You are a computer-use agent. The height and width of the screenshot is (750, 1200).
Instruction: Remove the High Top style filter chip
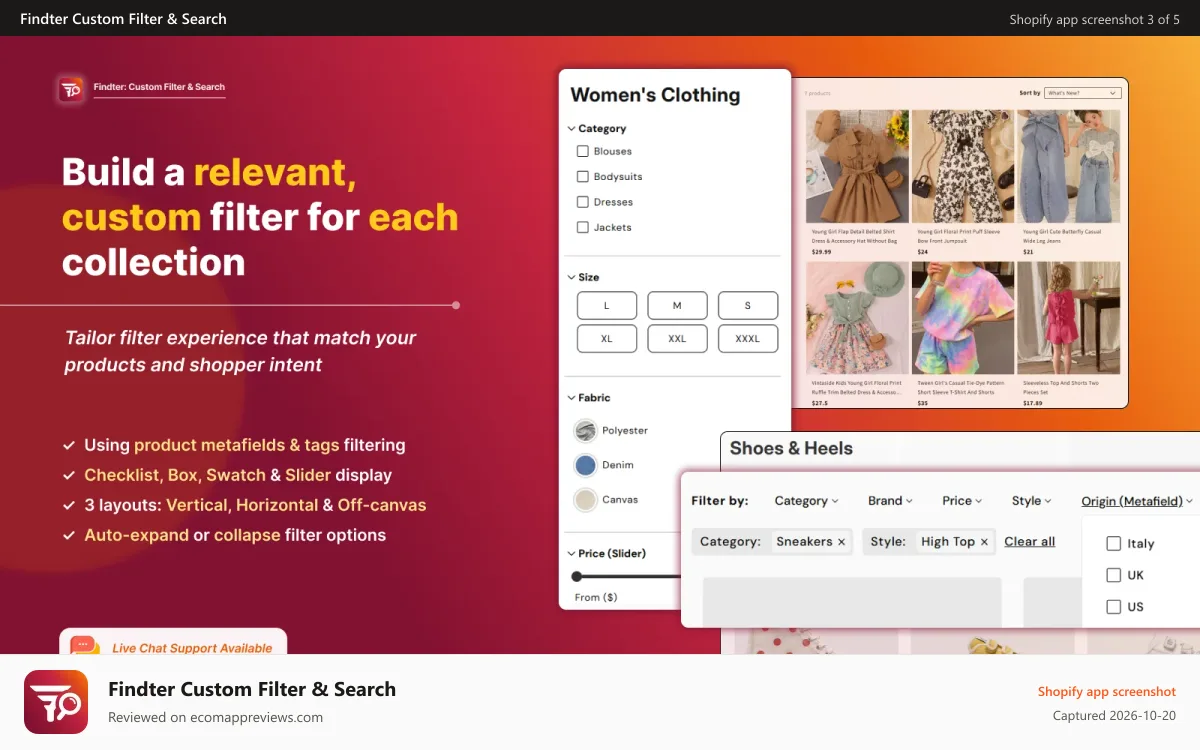pos(984,542)
